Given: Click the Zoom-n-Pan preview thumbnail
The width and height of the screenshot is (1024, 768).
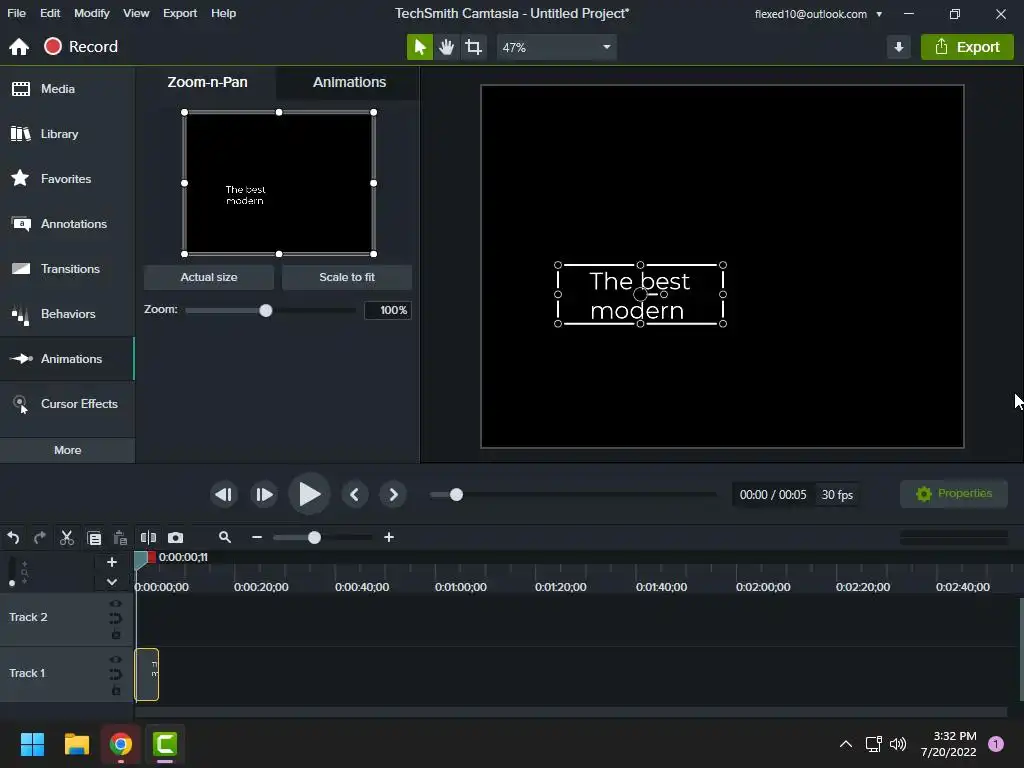Looking at the screenshot, I should tap(279, 183).
